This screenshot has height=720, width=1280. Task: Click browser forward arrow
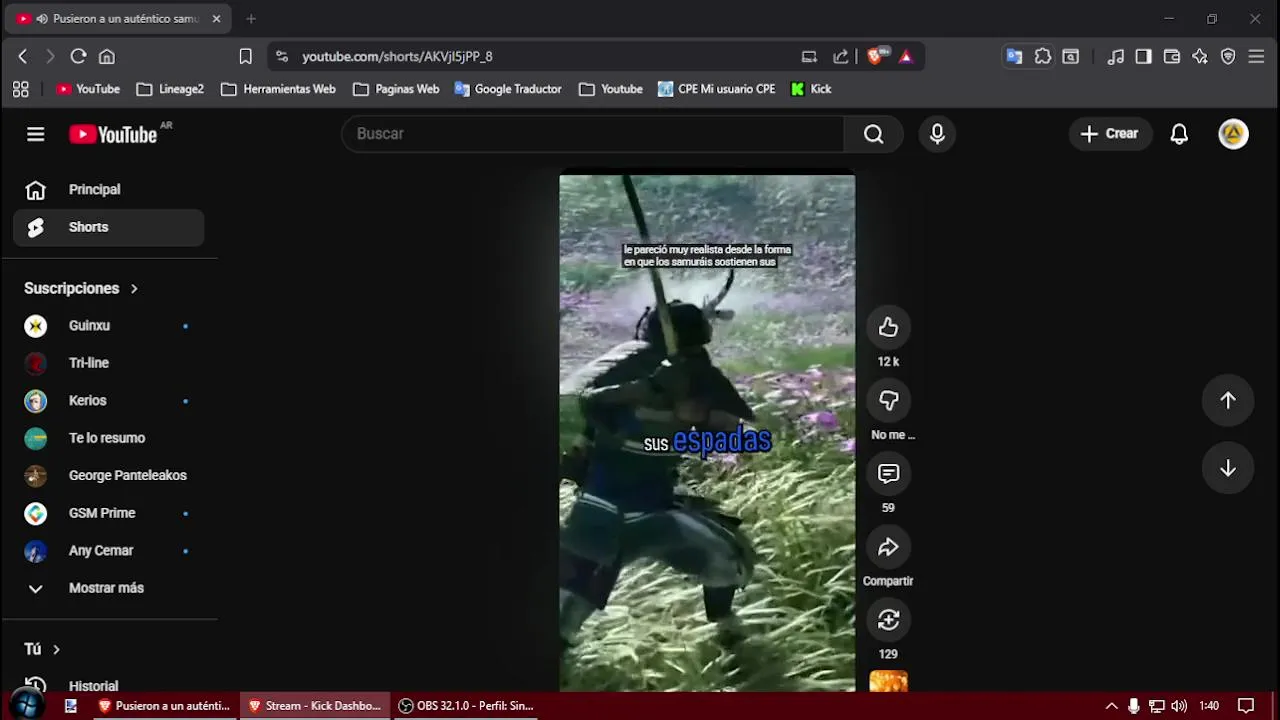[x=50, y=57]
